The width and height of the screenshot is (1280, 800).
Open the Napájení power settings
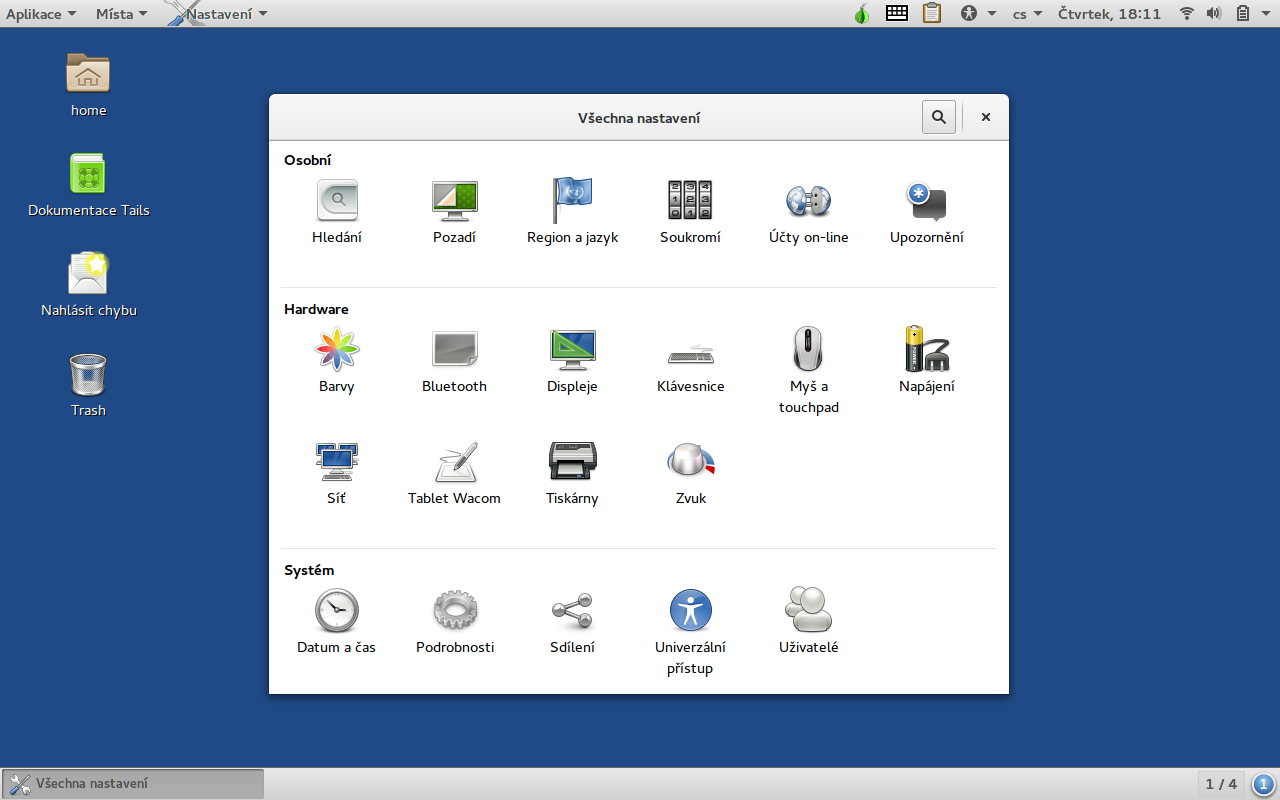(927, 361)
